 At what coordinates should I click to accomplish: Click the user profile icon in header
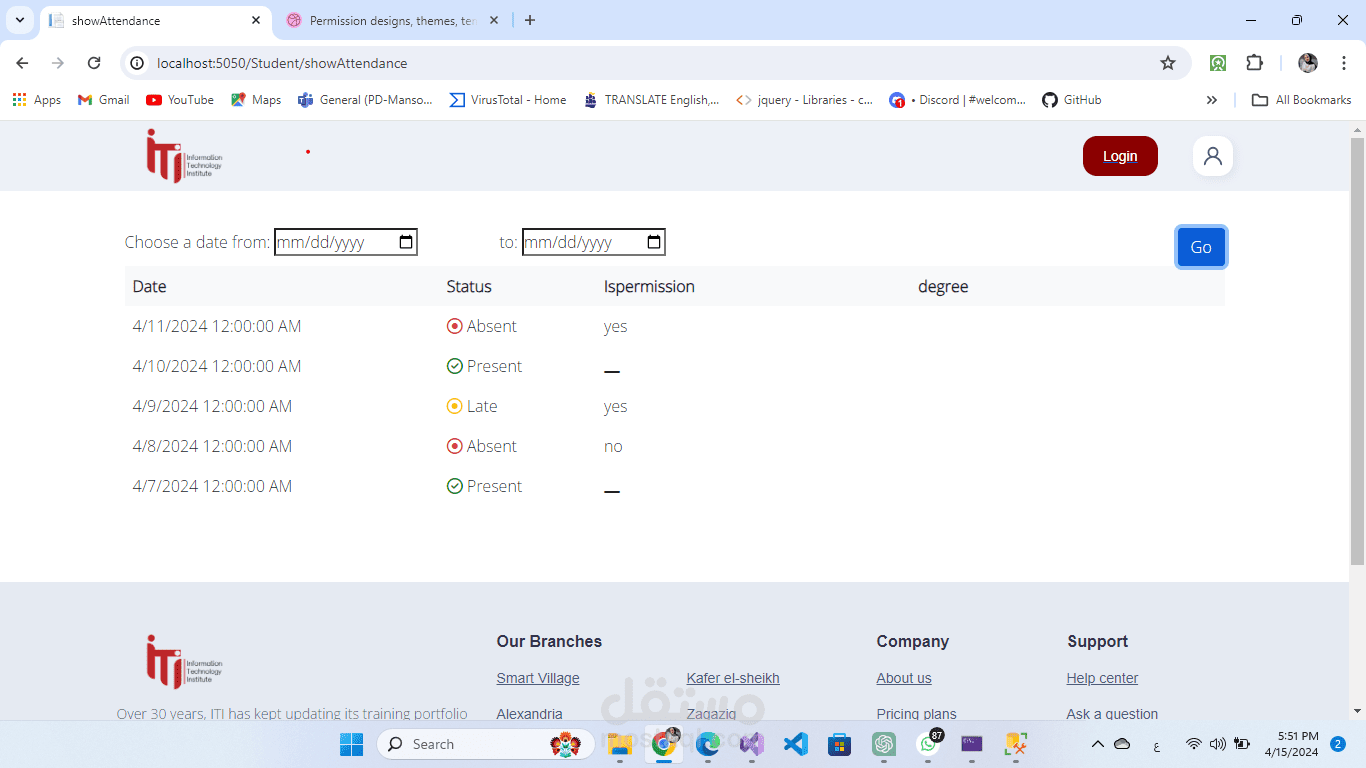tap(1213, 156)
